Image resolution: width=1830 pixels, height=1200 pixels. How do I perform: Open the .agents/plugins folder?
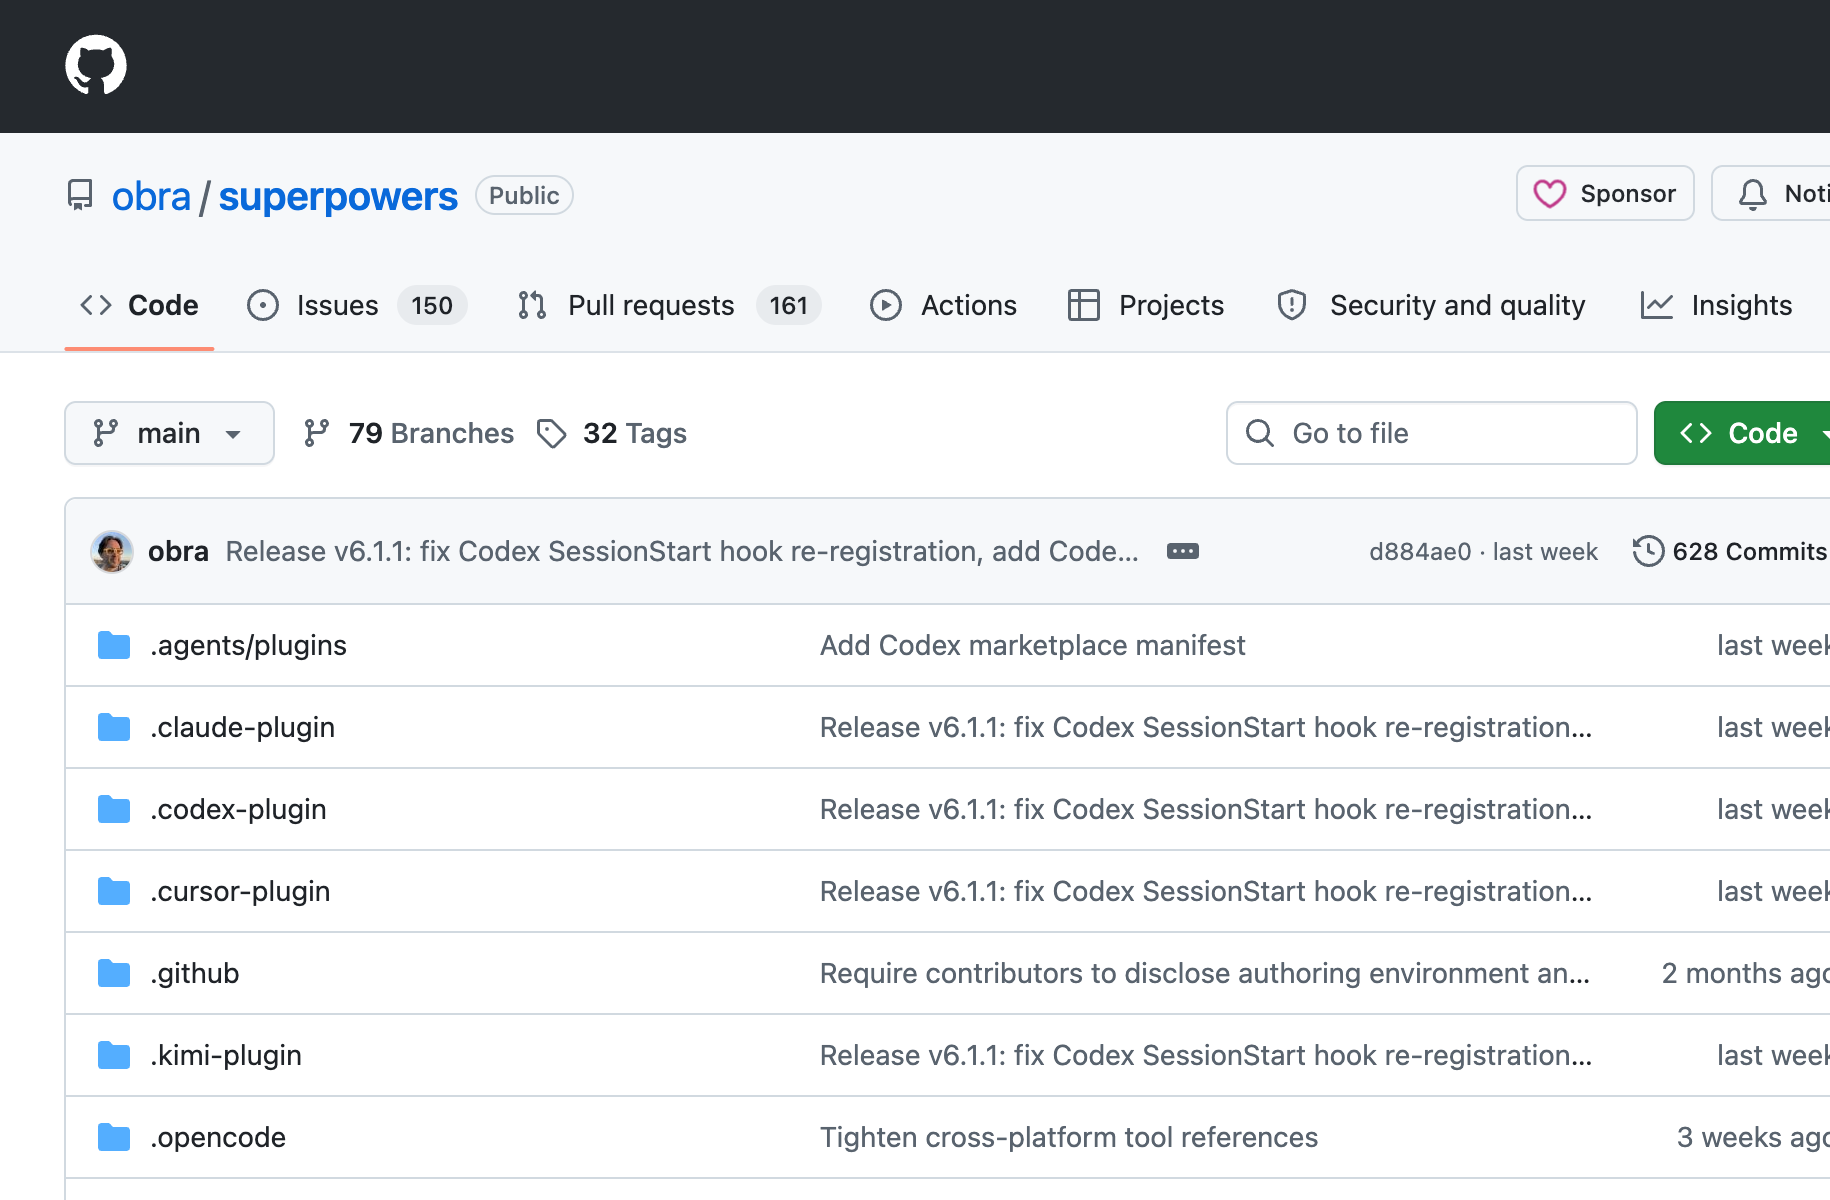coord(248,645)
